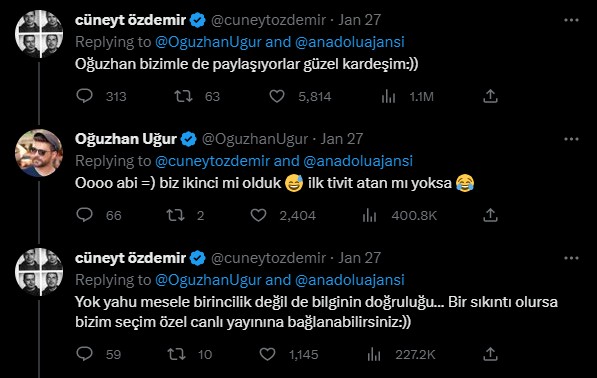Open Oğuzhan Uğur's profile picture
Image resolution: width=597 pixels, height=378 pixels.
coord(39,153)
